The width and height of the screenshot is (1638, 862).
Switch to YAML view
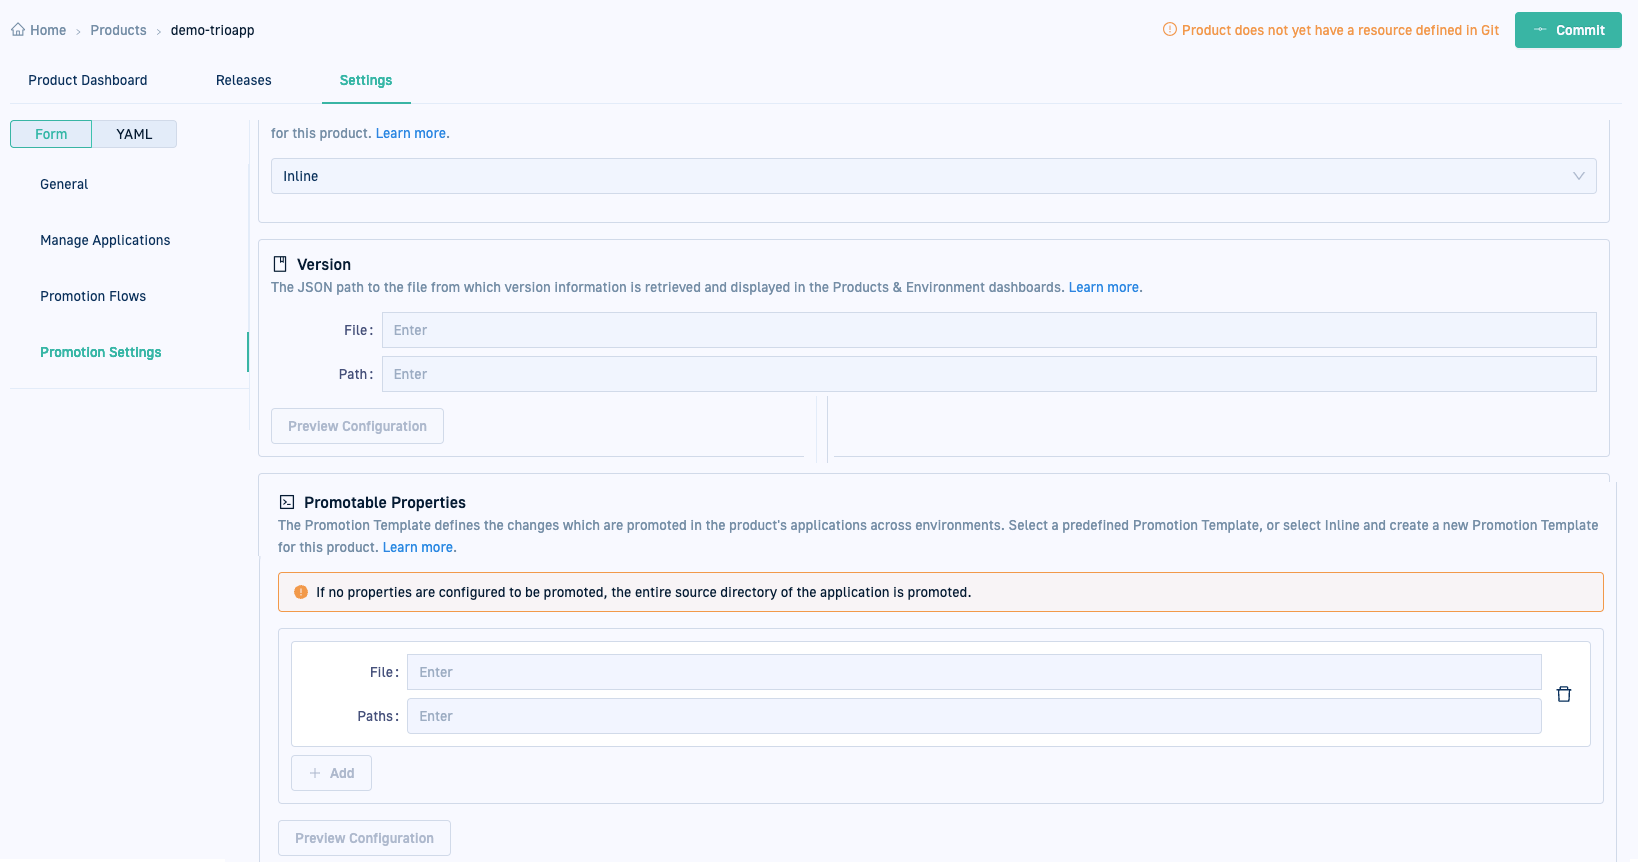[134, 134]
